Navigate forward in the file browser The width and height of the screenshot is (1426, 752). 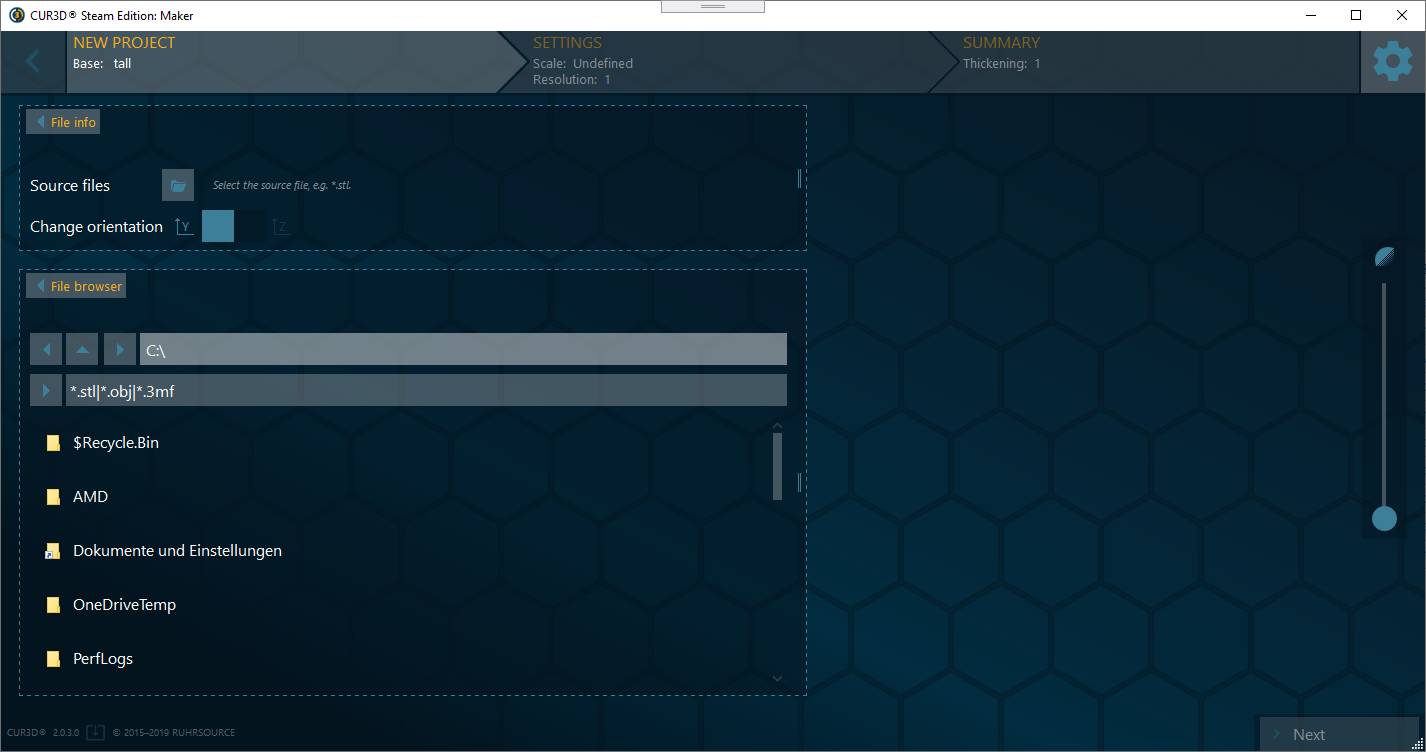(120, 350)
